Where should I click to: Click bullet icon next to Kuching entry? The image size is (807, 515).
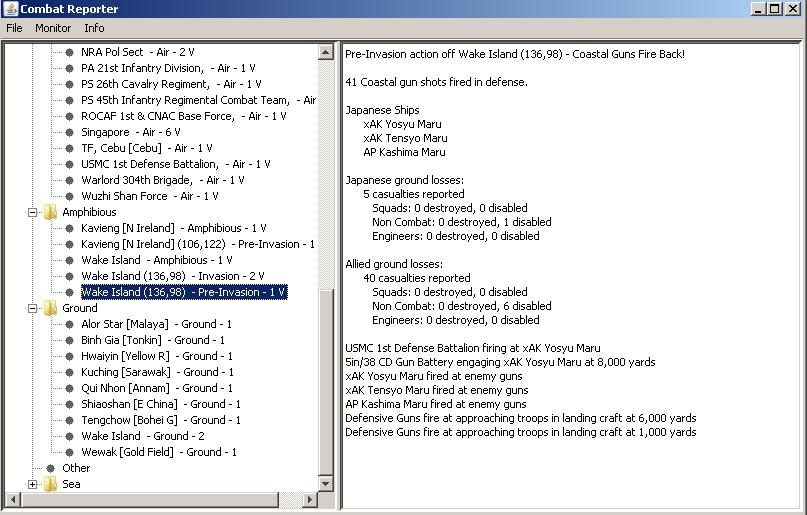(69, 372)
